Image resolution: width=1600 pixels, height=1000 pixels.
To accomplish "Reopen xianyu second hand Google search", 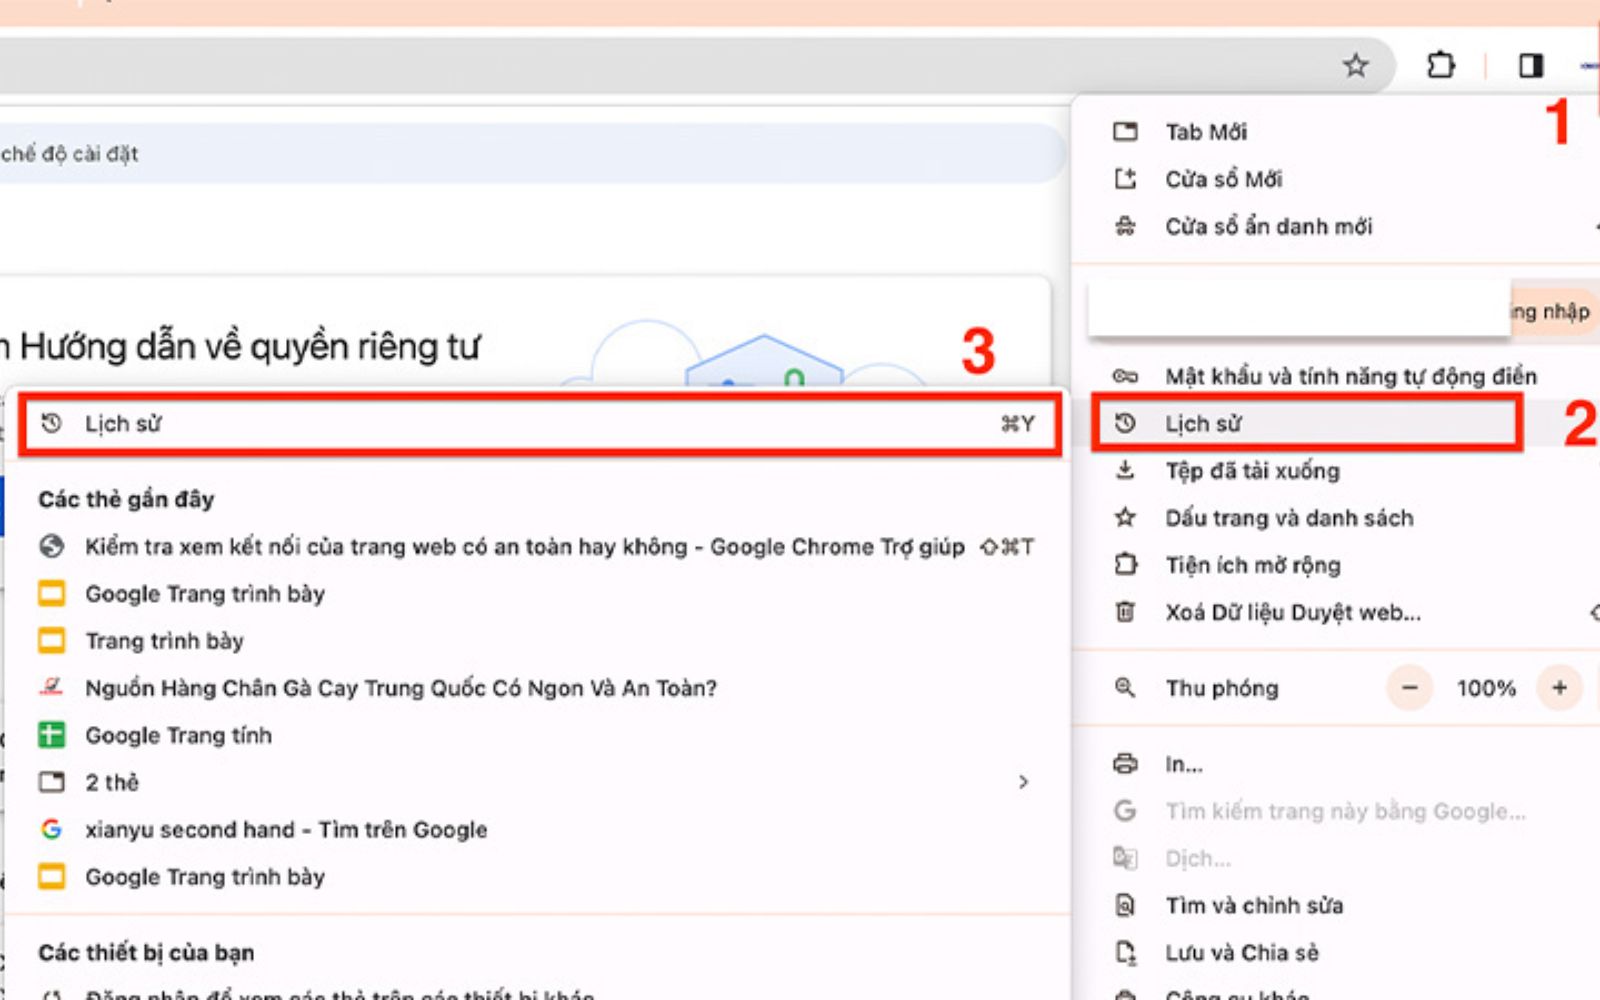I will [537, 829].
